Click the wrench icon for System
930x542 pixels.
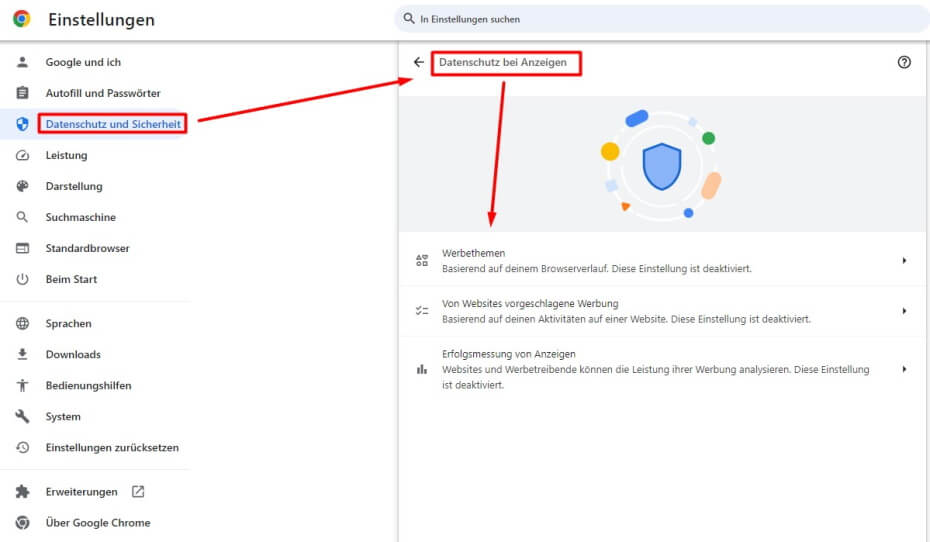[x=22, y=416]
